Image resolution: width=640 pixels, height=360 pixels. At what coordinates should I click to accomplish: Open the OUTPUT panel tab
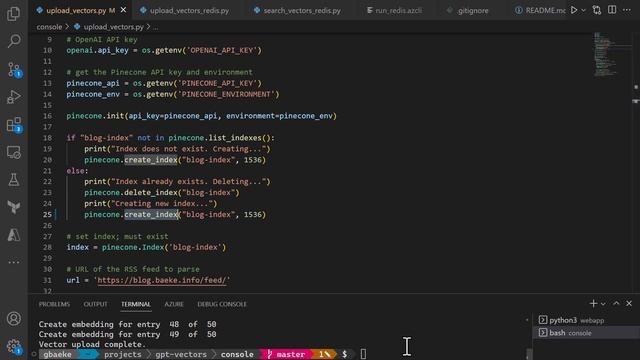tap(96, 304)
